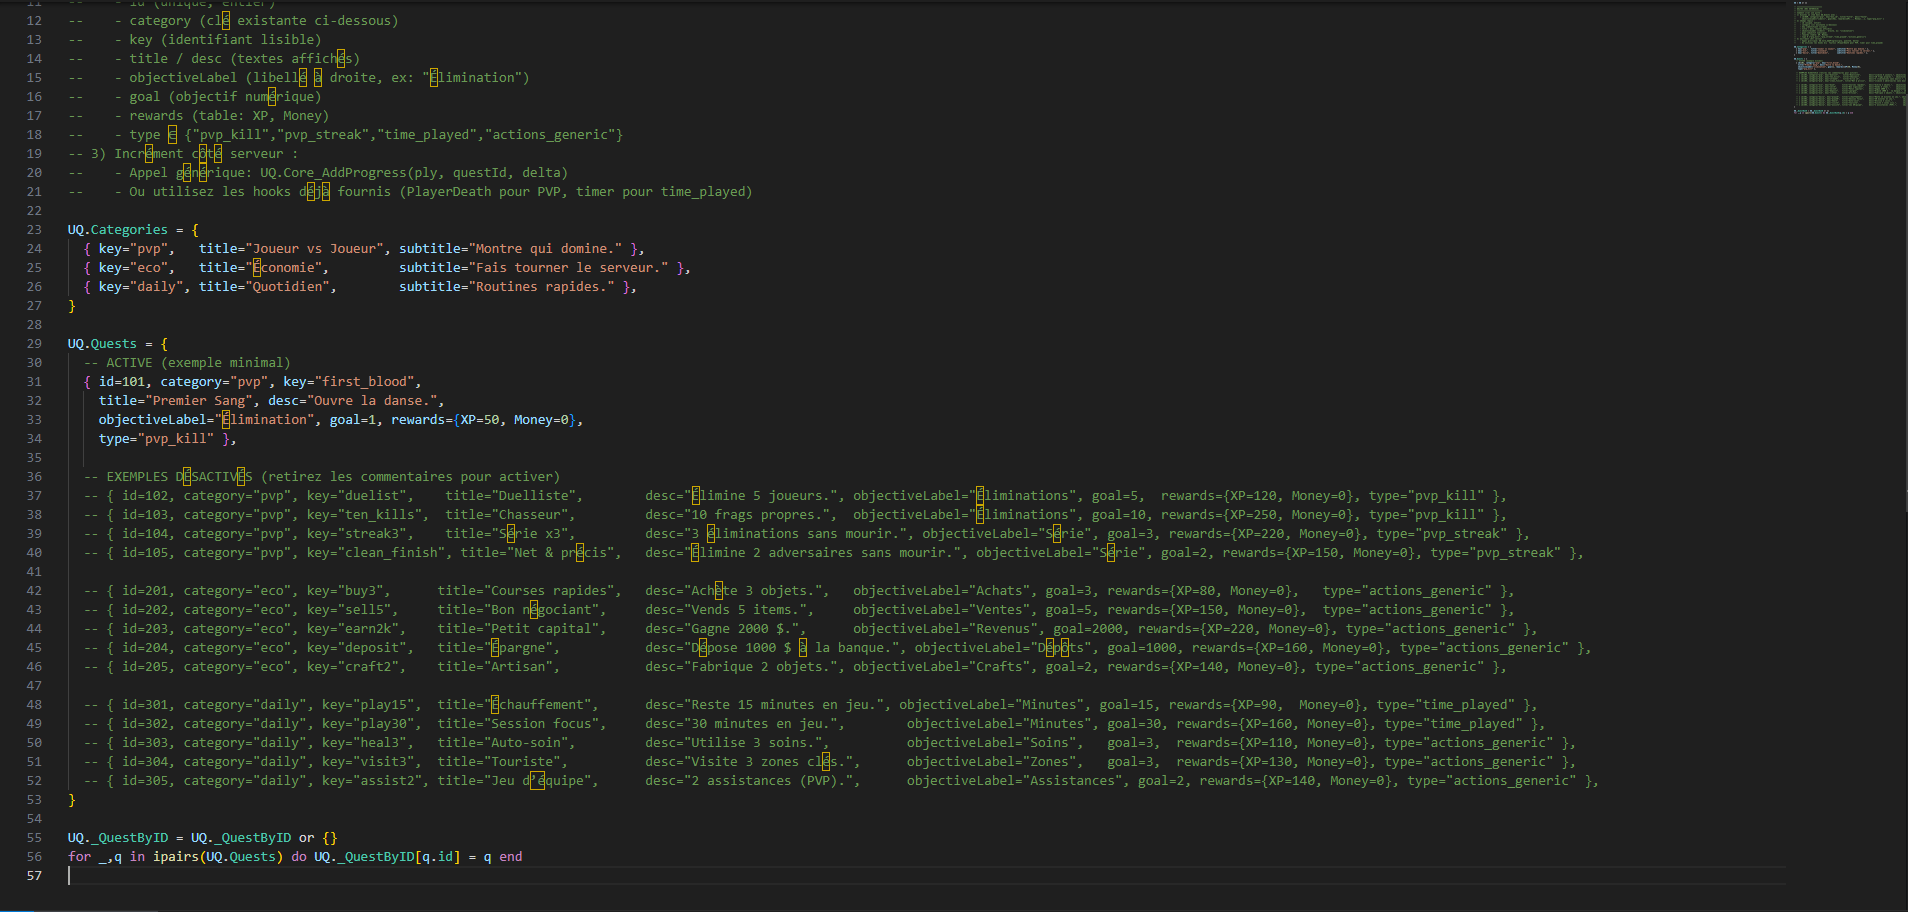
Task: Click title="Premier Sang" string
Action: 175,401
